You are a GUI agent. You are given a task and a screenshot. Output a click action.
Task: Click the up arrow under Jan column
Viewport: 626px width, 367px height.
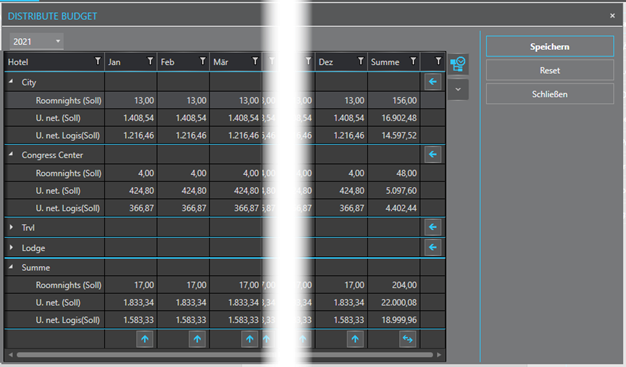coord(145,339)
